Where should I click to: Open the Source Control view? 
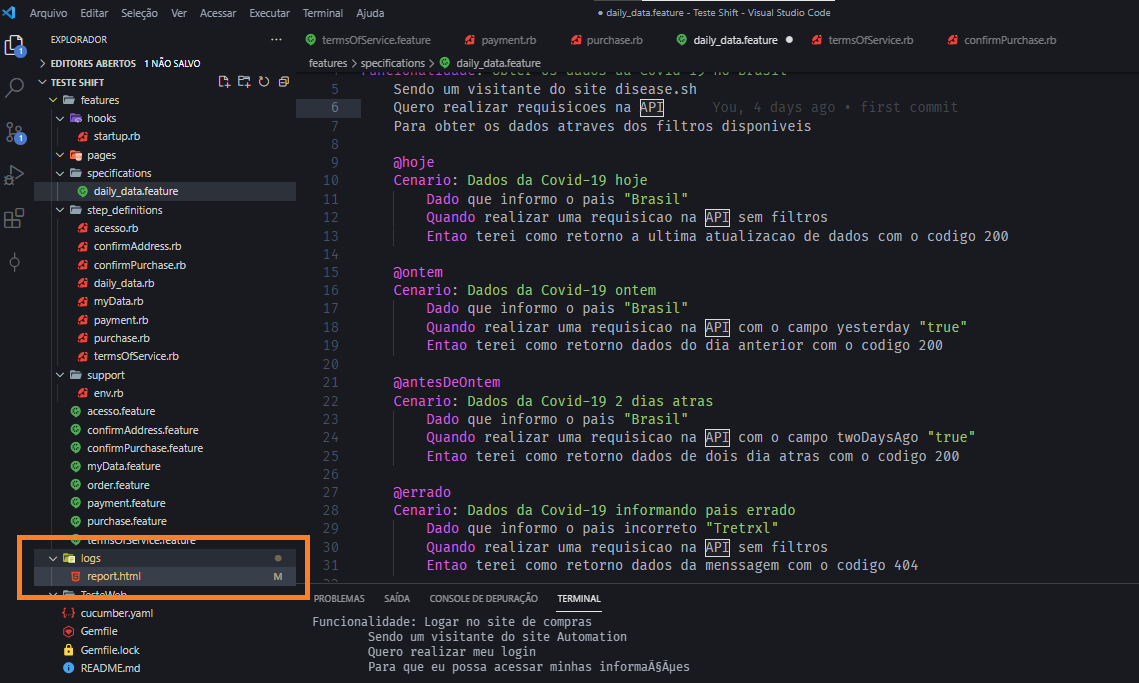(x=15, y=132)
